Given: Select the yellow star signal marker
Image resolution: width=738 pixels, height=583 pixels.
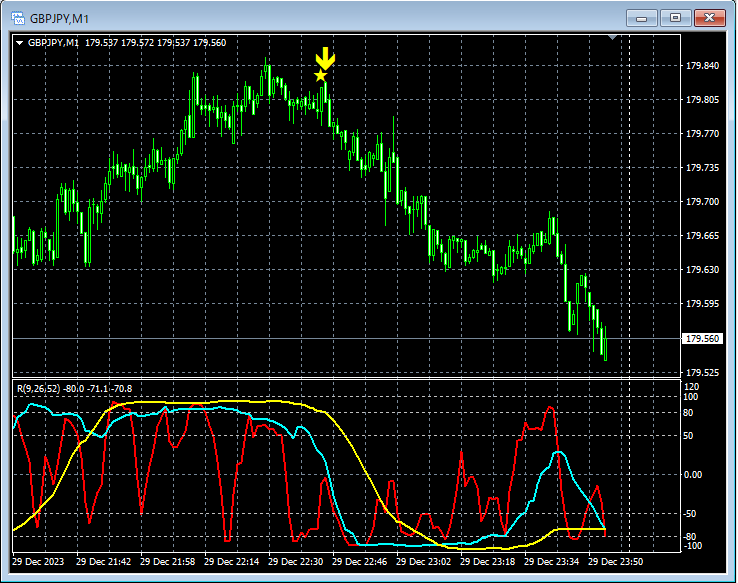Looking at the screenshot, I should 321,75.
